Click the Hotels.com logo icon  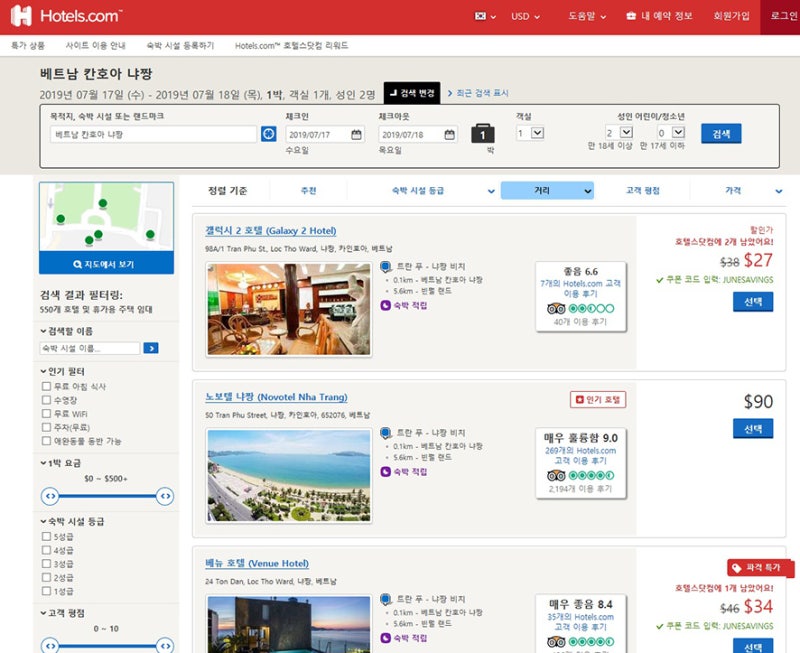21,16
